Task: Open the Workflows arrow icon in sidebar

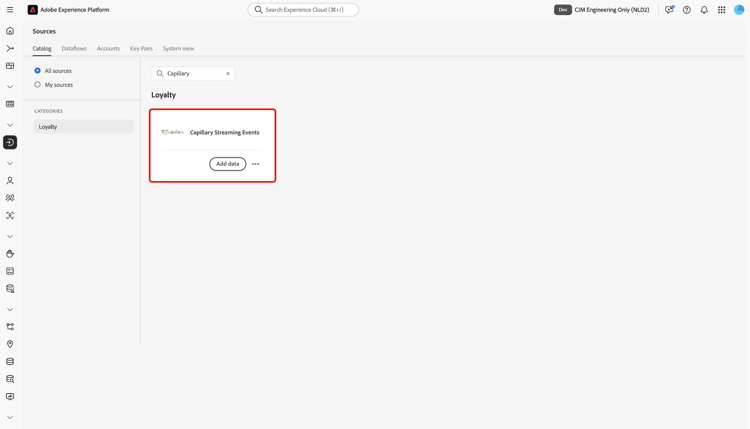Action: coord(10,48)
